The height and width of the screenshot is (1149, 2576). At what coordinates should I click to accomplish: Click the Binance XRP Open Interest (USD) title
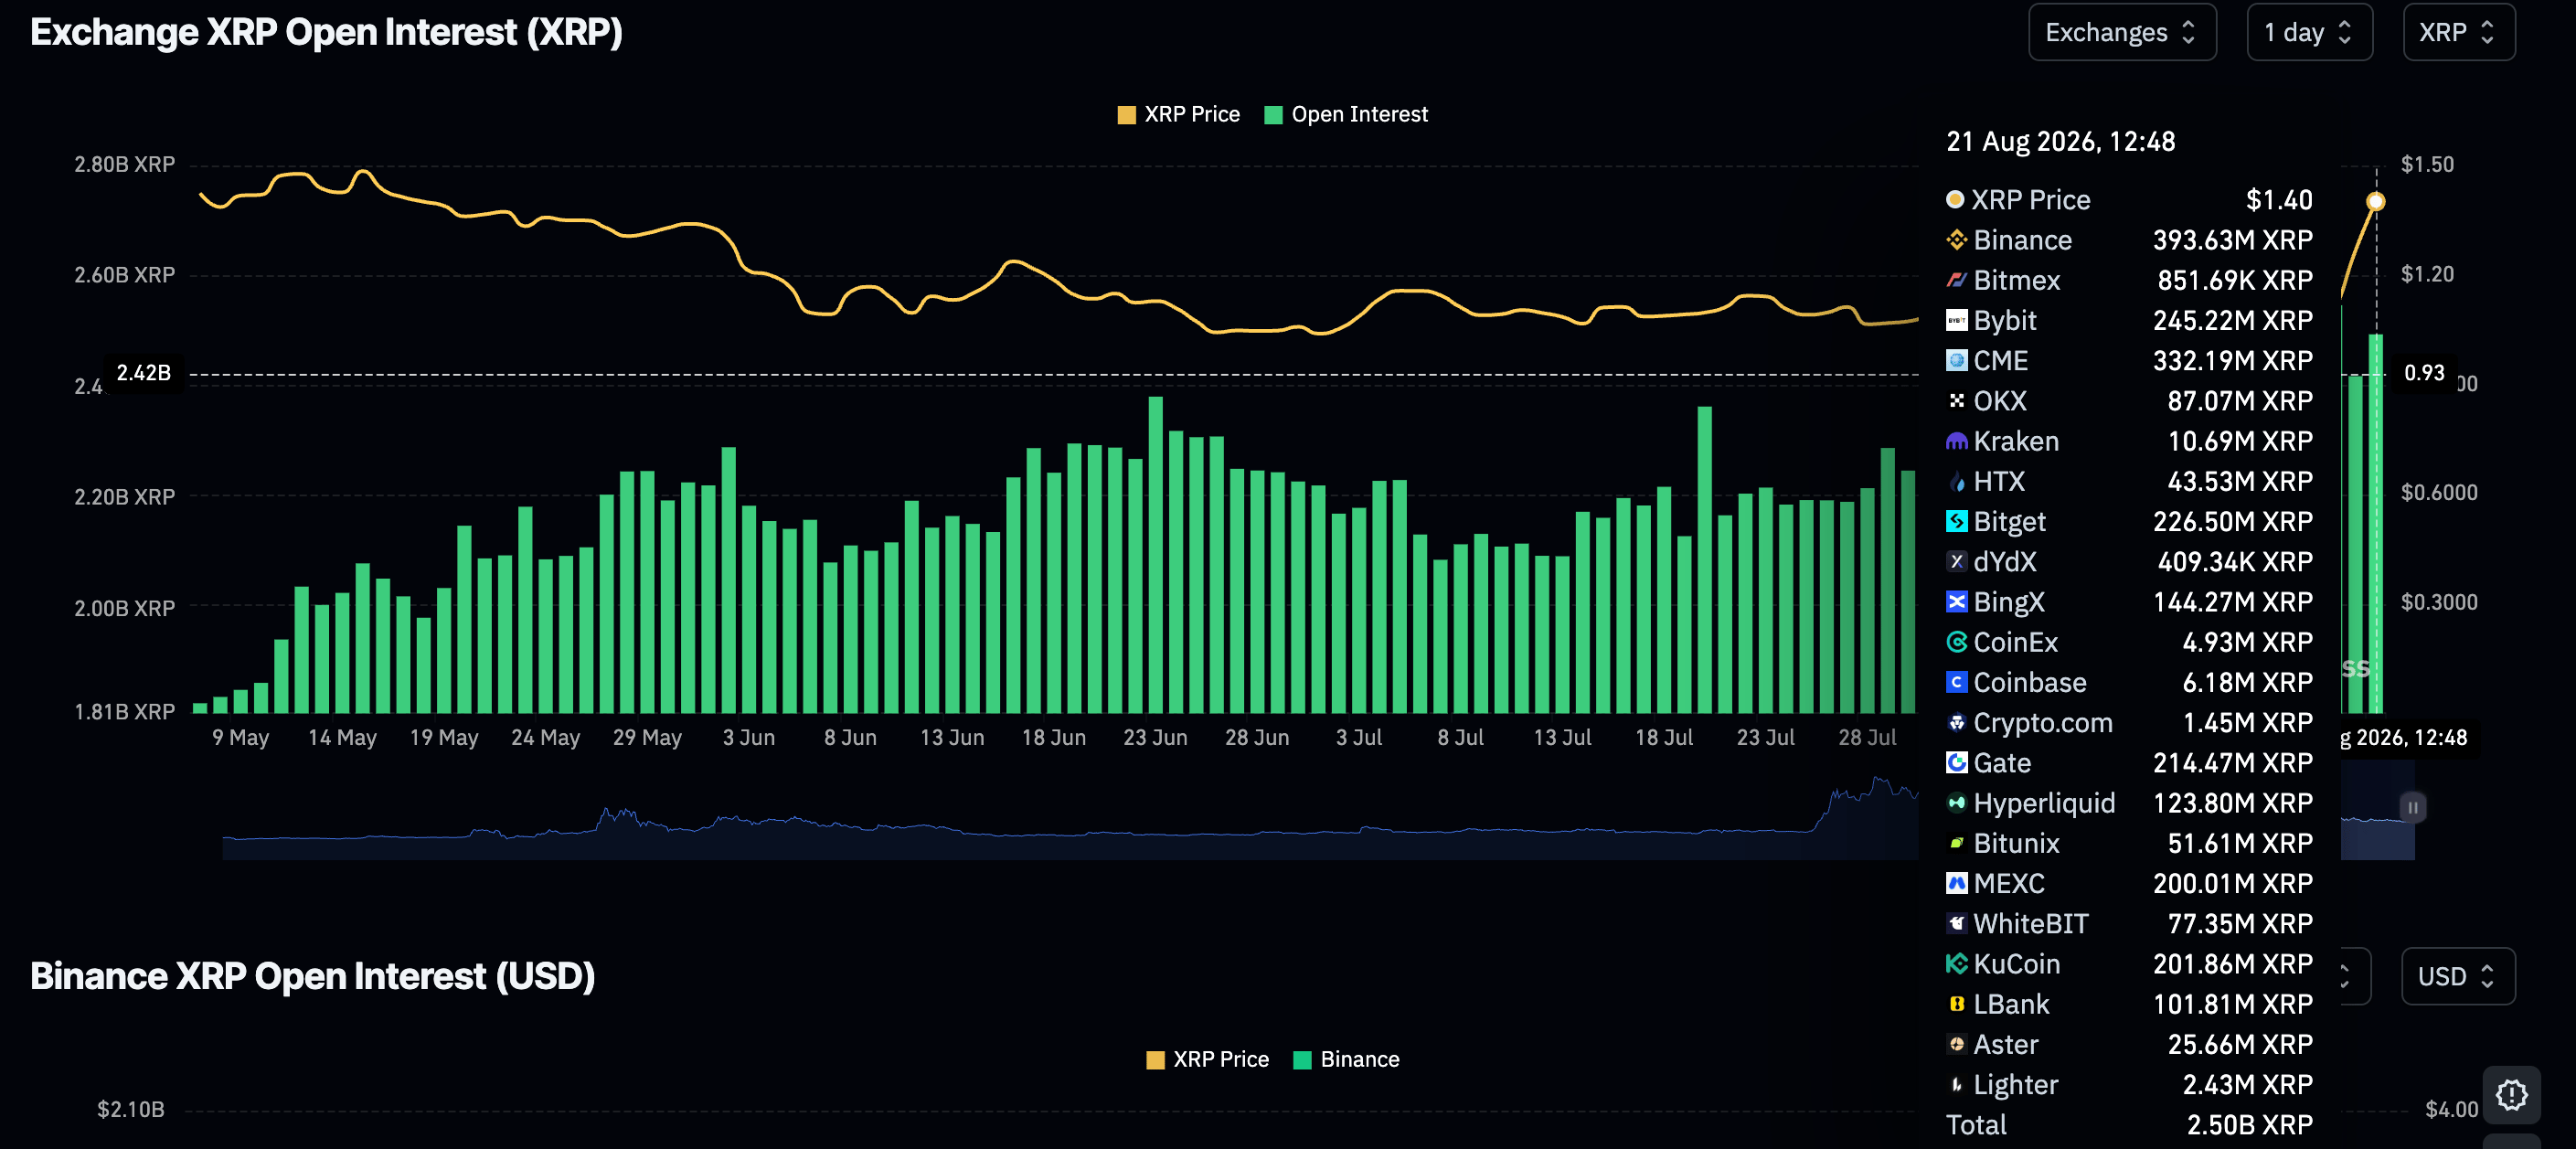(x=312, y=976)
